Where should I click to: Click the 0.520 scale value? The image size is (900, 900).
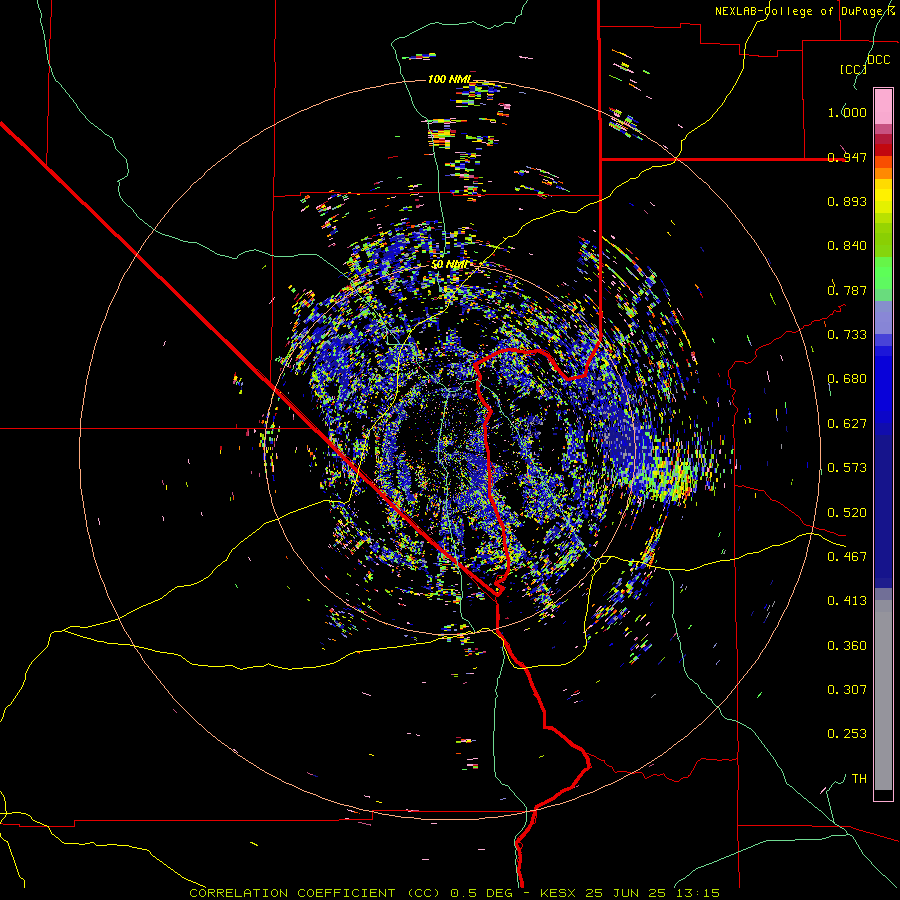[x=847, y=513]
